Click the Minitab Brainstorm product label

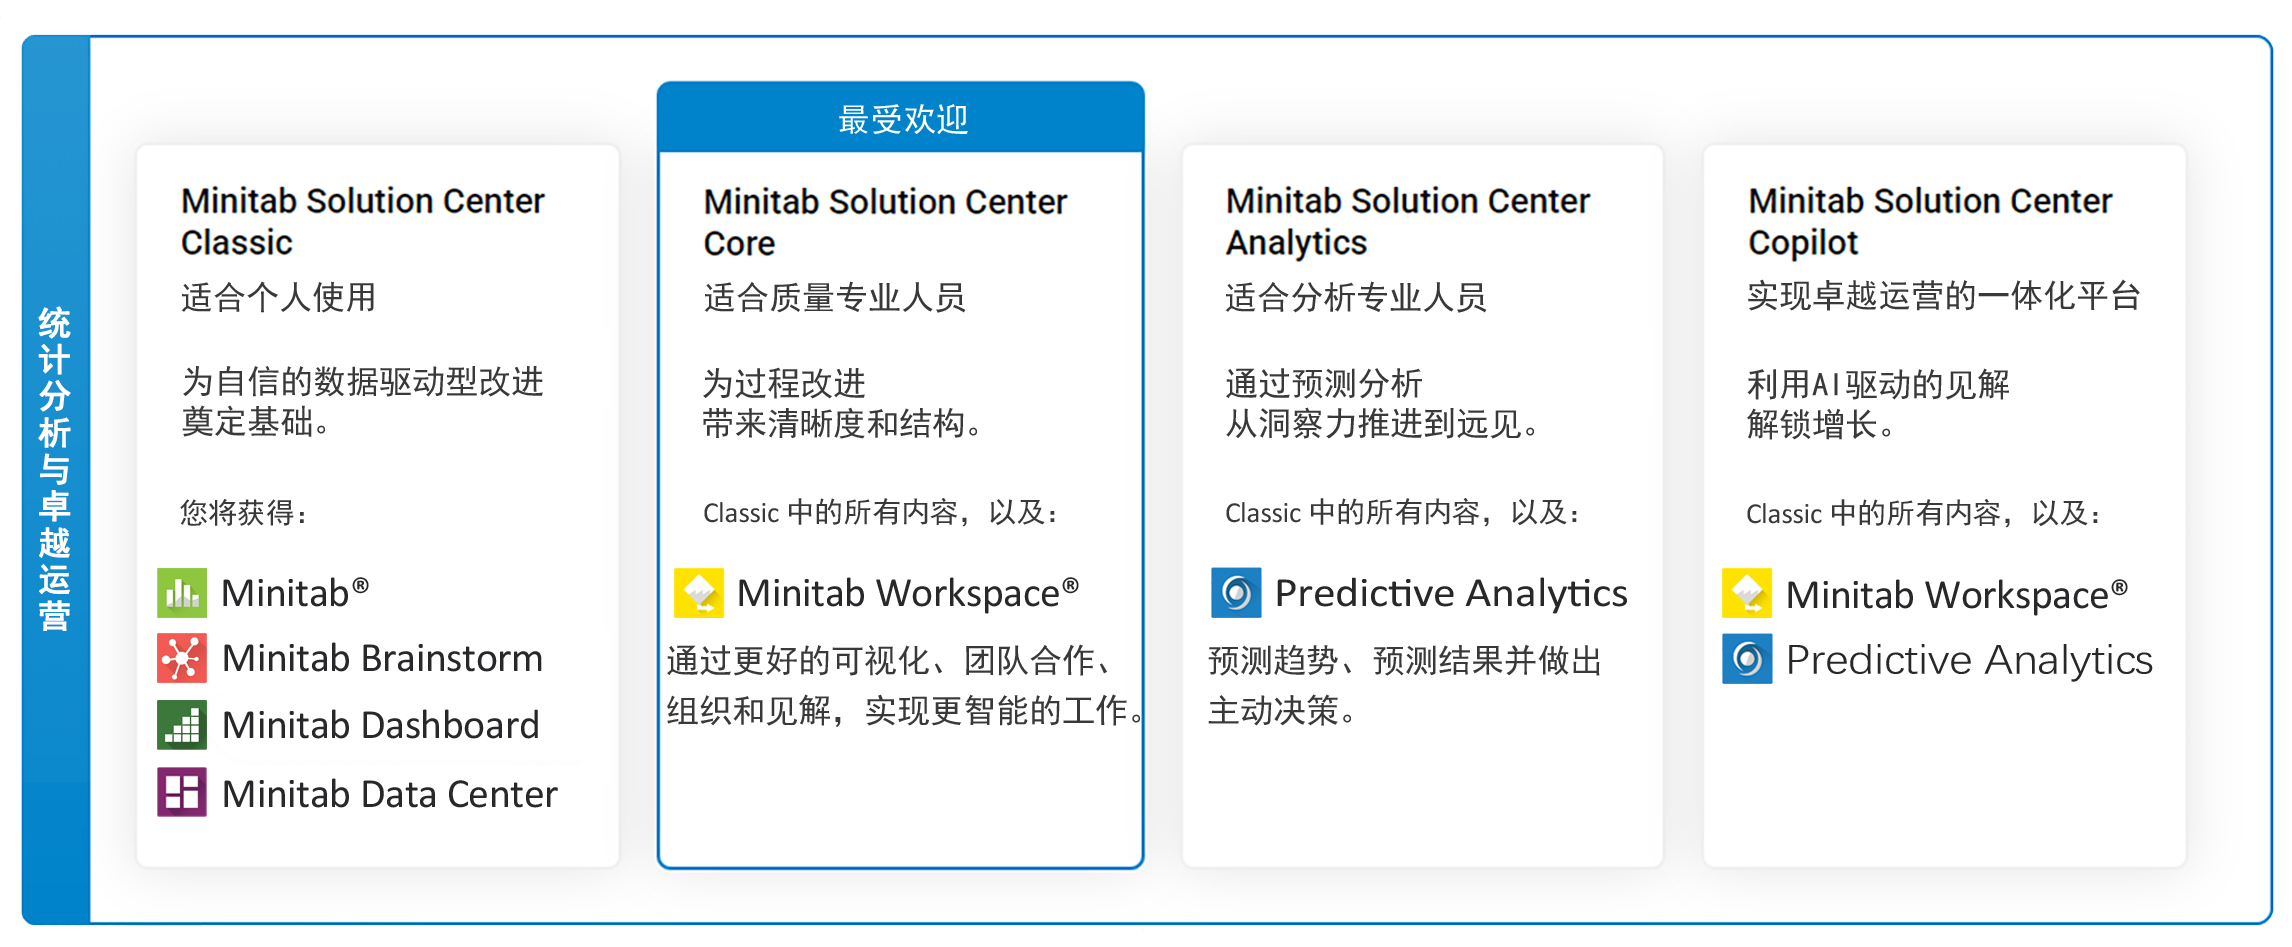[382, 658]
